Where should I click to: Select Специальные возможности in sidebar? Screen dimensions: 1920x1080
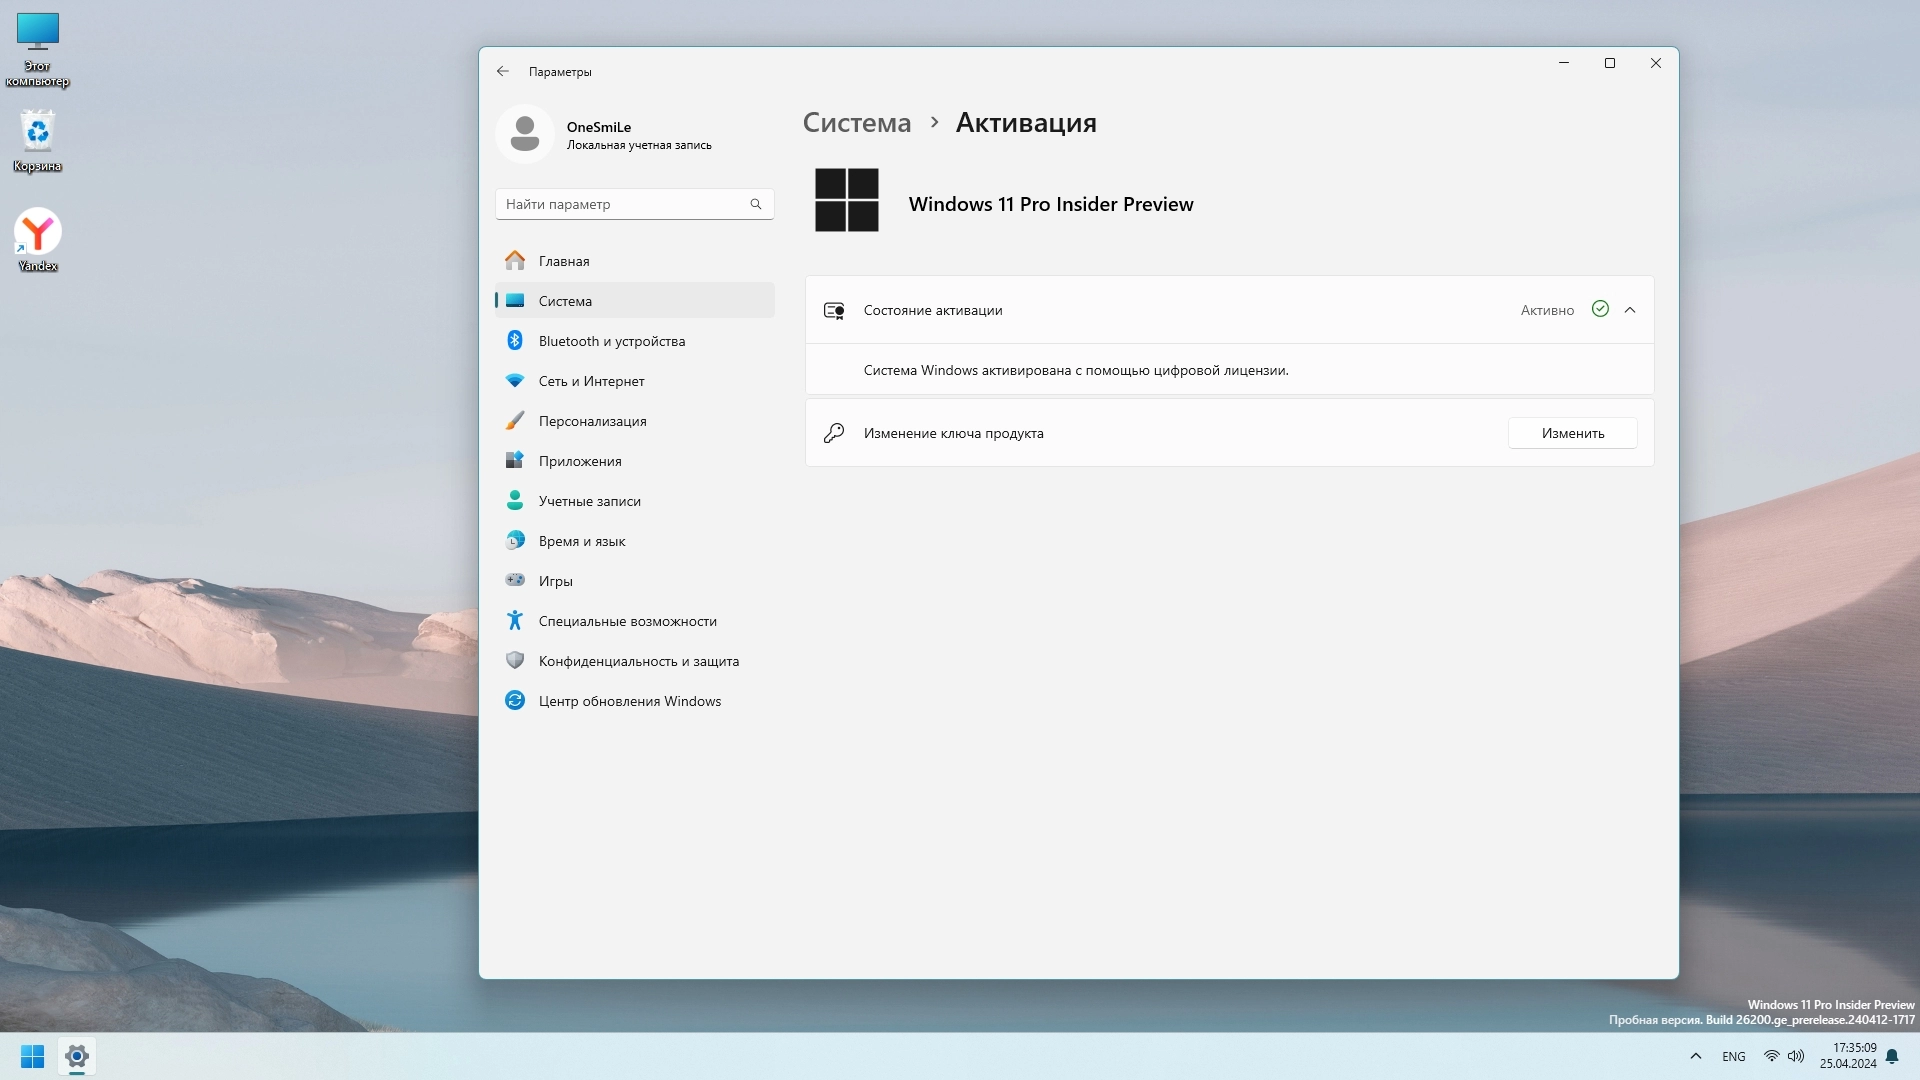tap(627, 621)
